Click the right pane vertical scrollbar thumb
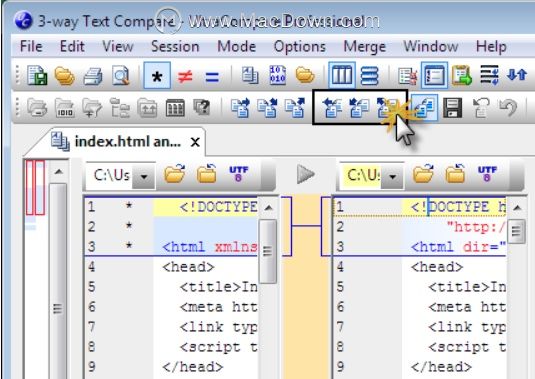The height and width of the screenshot is (379, 535). click(x=516, y=231)
